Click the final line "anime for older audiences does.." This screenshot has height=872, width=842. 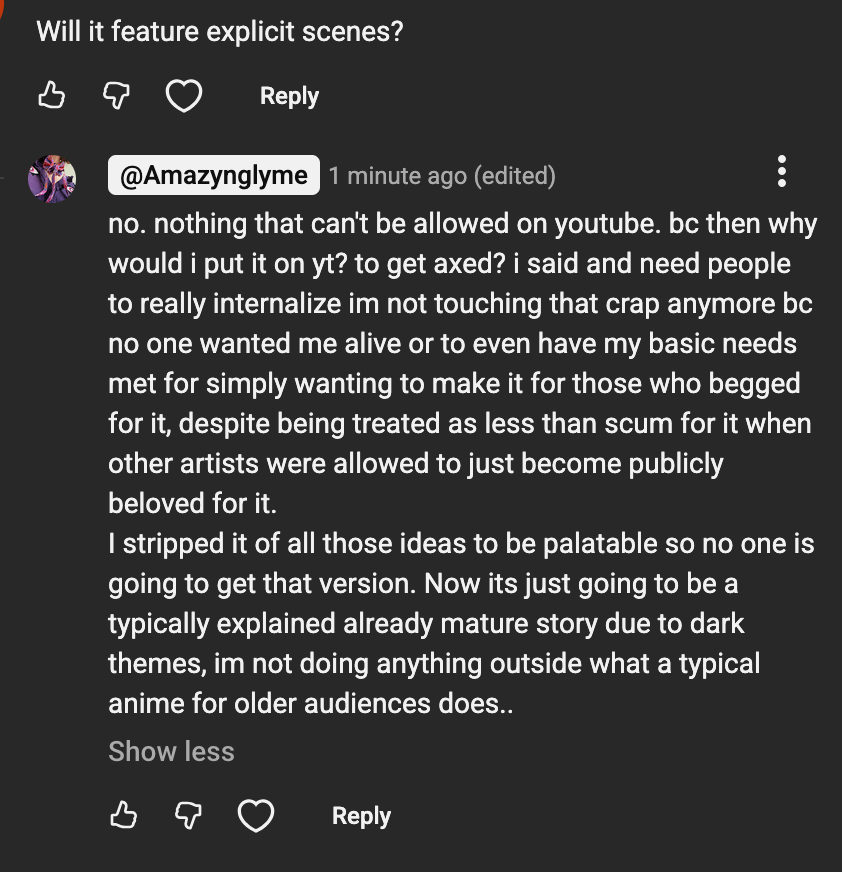tap(310, 702)
